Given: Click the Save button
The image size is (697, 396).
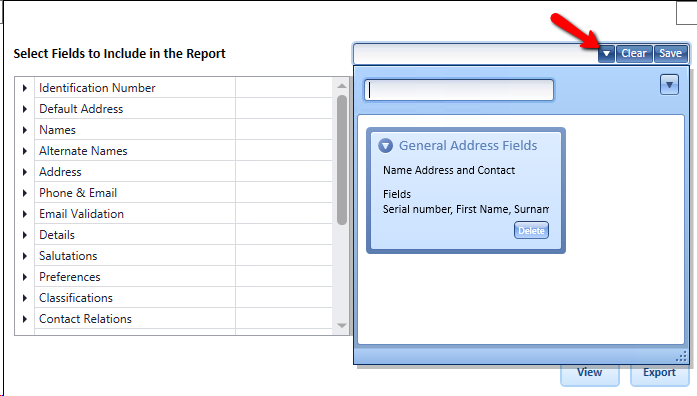Looking at the screenshot, I should (x=670, y=54).
